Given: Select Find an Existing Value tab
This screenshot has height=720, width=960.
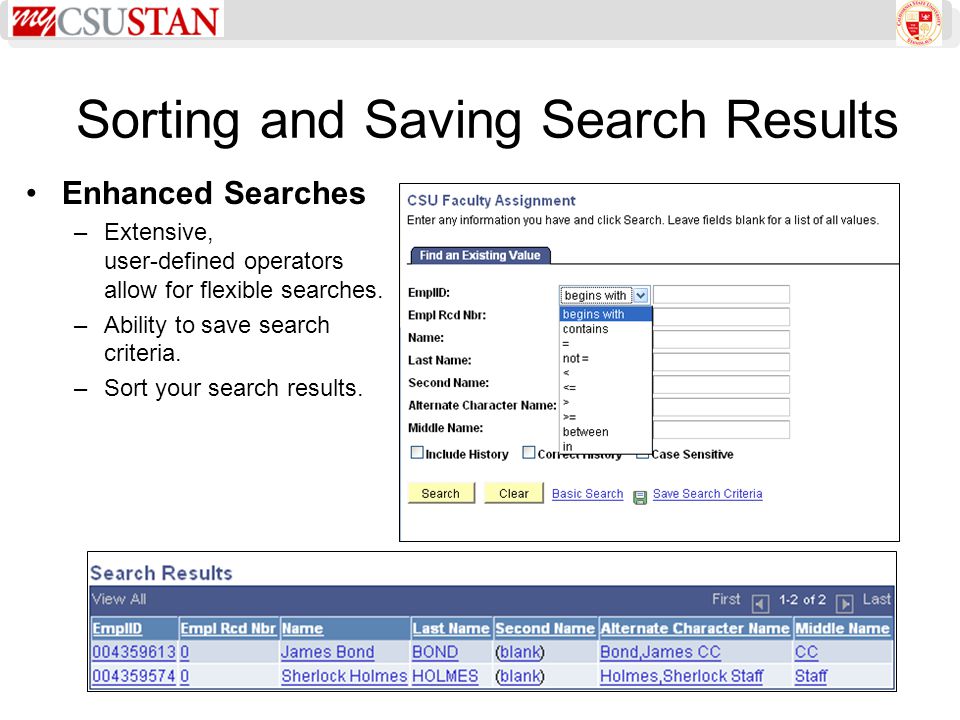Looking at the screenshot, I should [x=480, y=255].
